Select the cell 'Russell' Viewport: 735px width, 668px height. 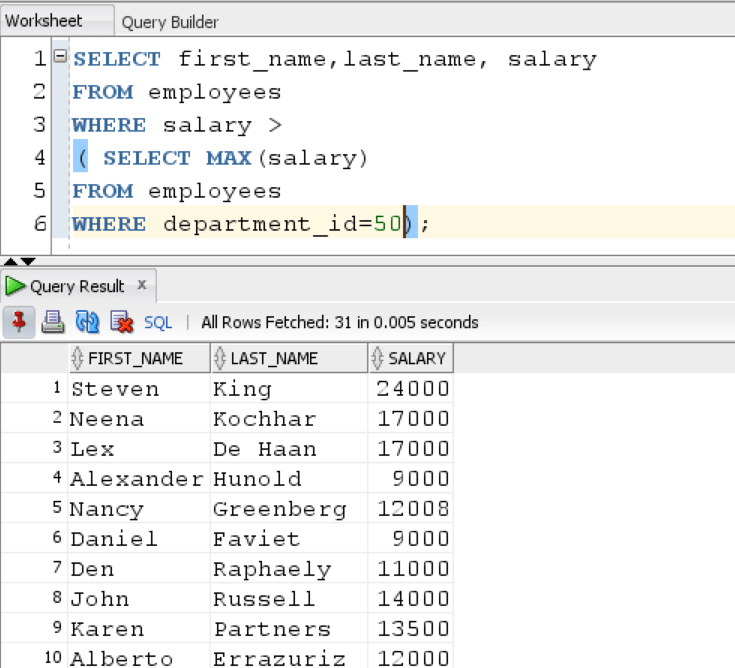[x=289, y=599]
